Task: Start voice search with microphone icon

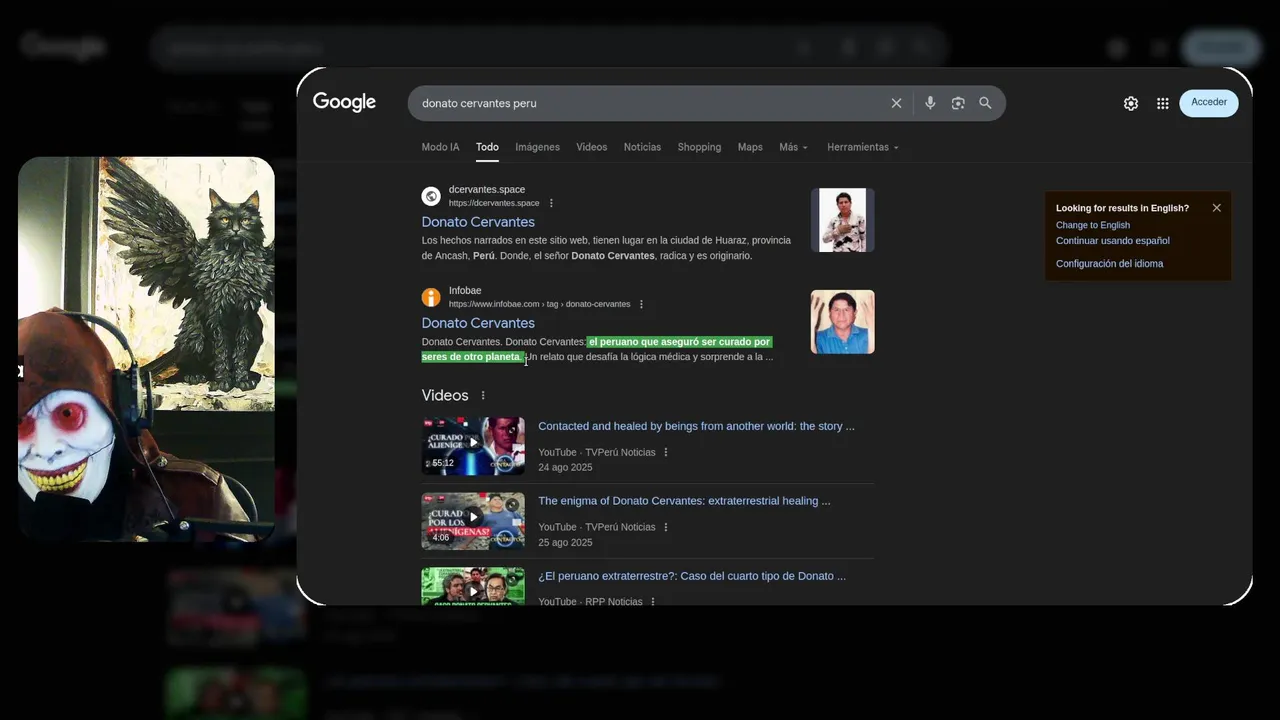Action: pyautogui.click(x=930, y=103)
